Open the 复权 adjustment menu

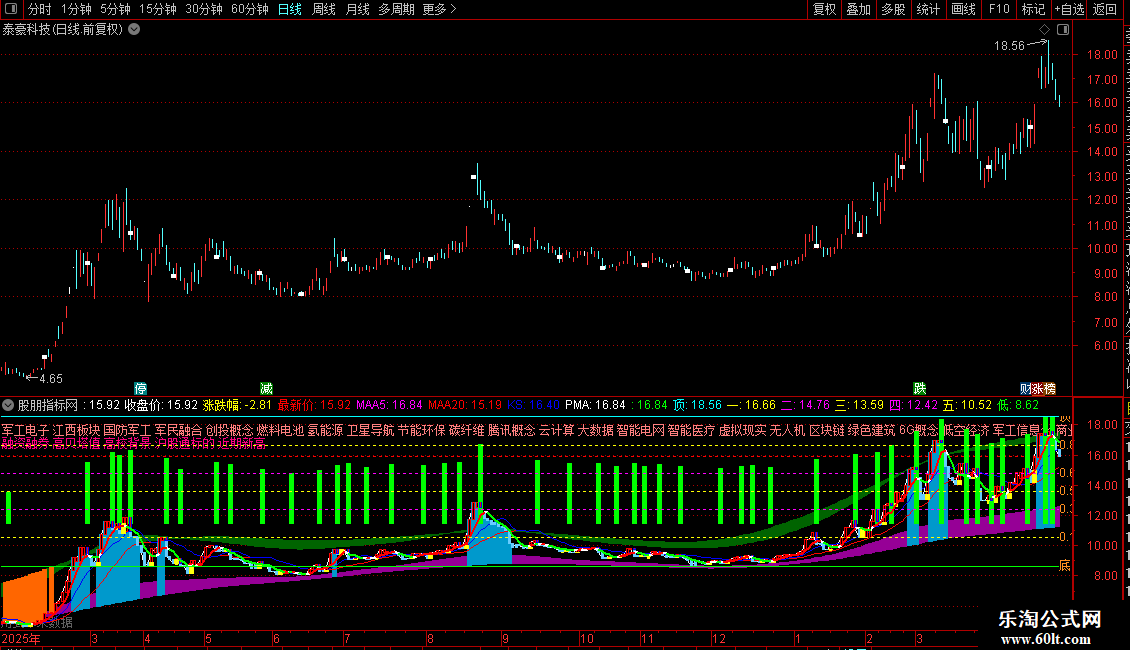point(824,9)
